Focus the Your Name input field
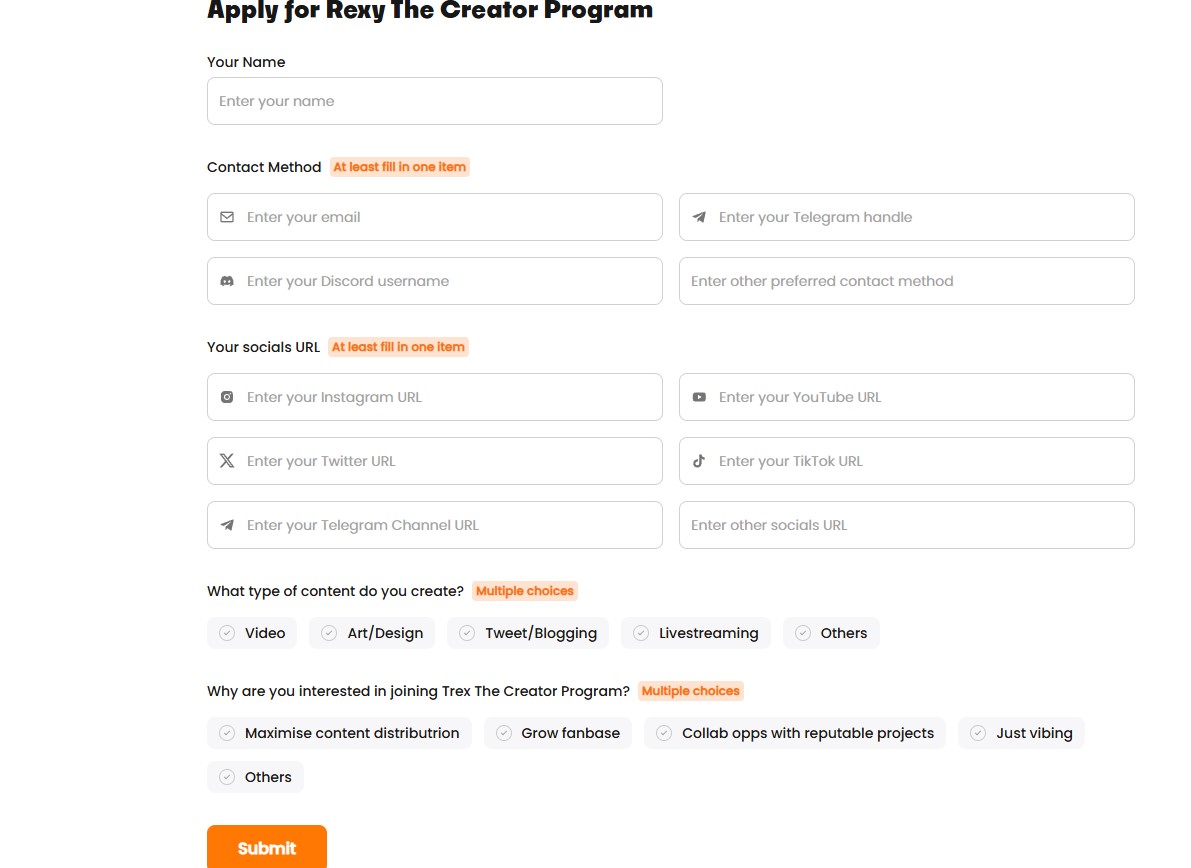The height and width of the screenshot is (868, 1191). [x=435, y=101]
